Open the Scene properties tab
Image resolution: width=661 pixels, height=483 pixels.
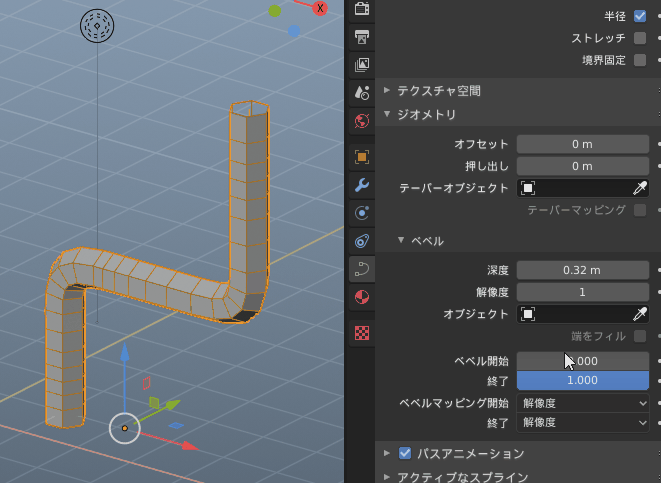[362, 93]
